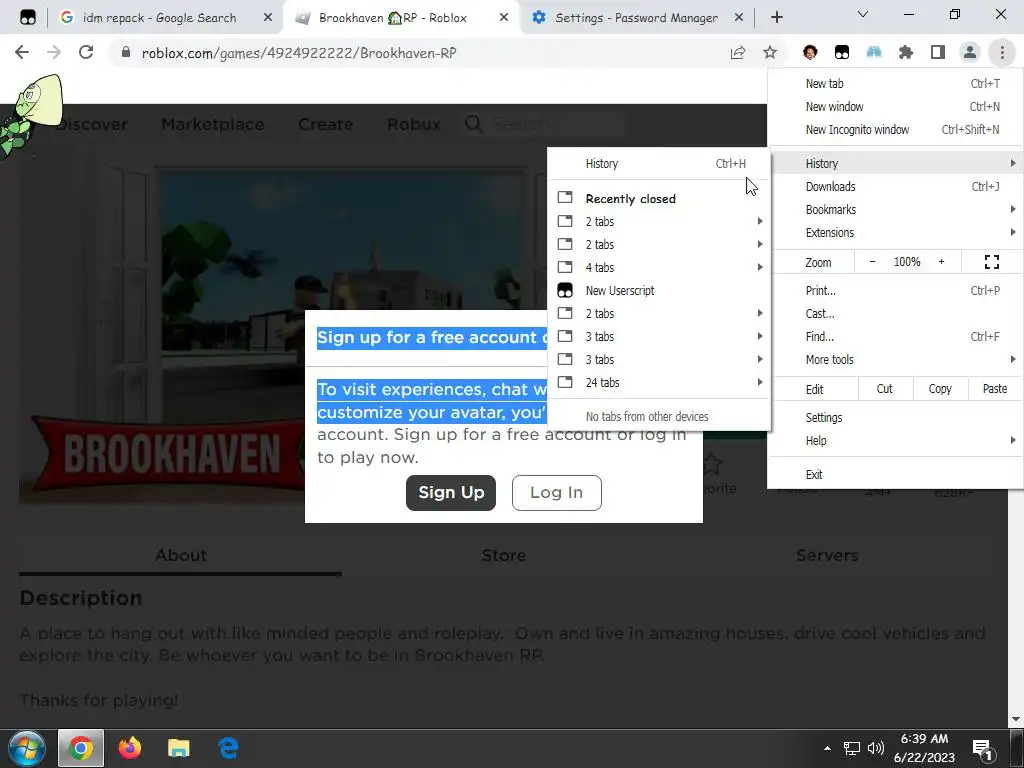This screenshot has height=768, width=1024.
Task: Select New window menu item
Action: (x=895, y=106)
